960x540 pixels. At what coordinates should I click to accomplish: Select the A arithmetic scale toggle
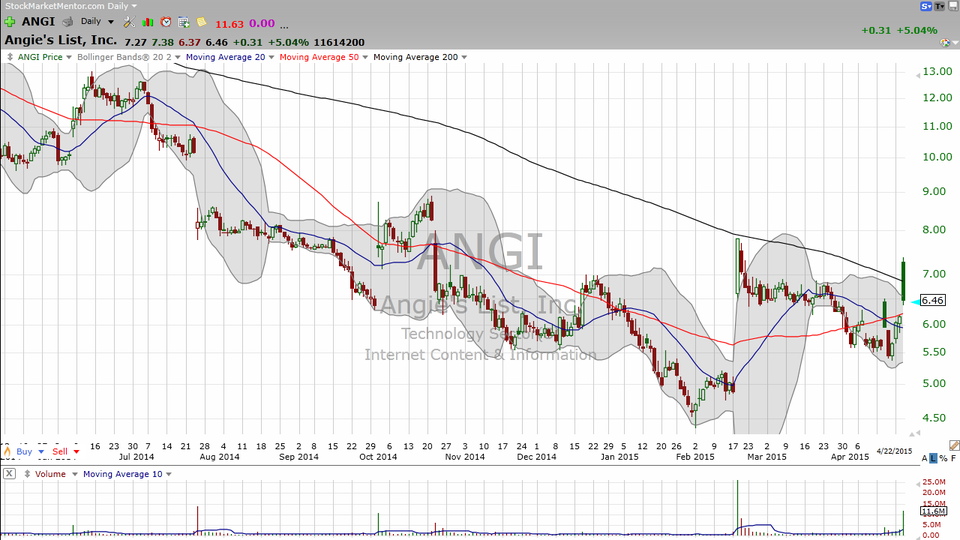click(924, 458)
